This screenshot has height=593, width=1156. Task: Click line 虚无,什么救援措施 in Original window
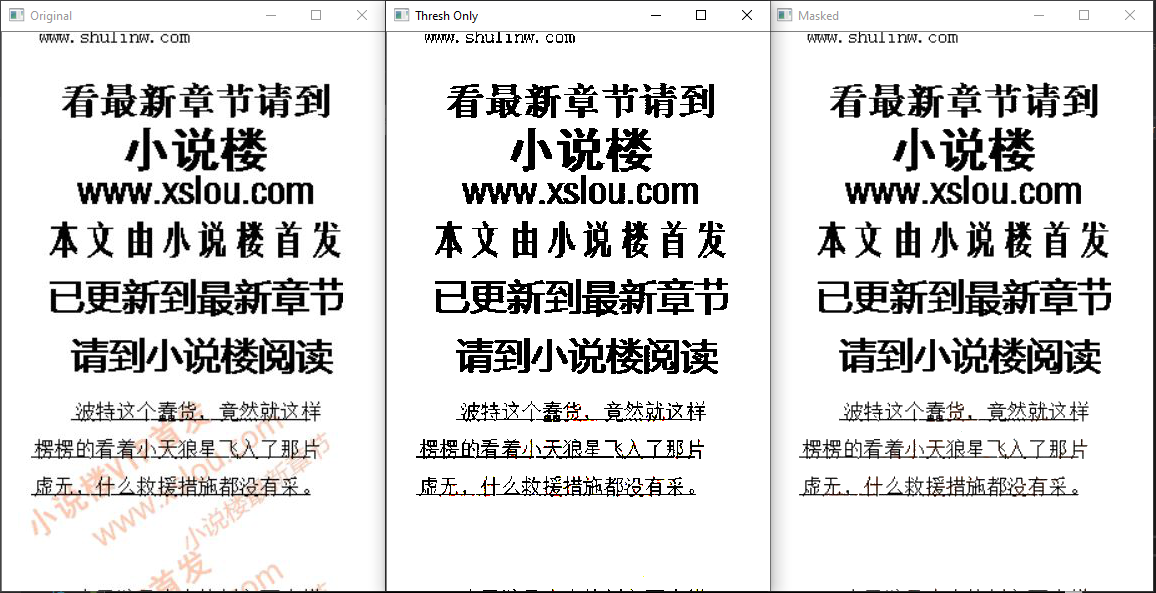[x=172, y=487]
